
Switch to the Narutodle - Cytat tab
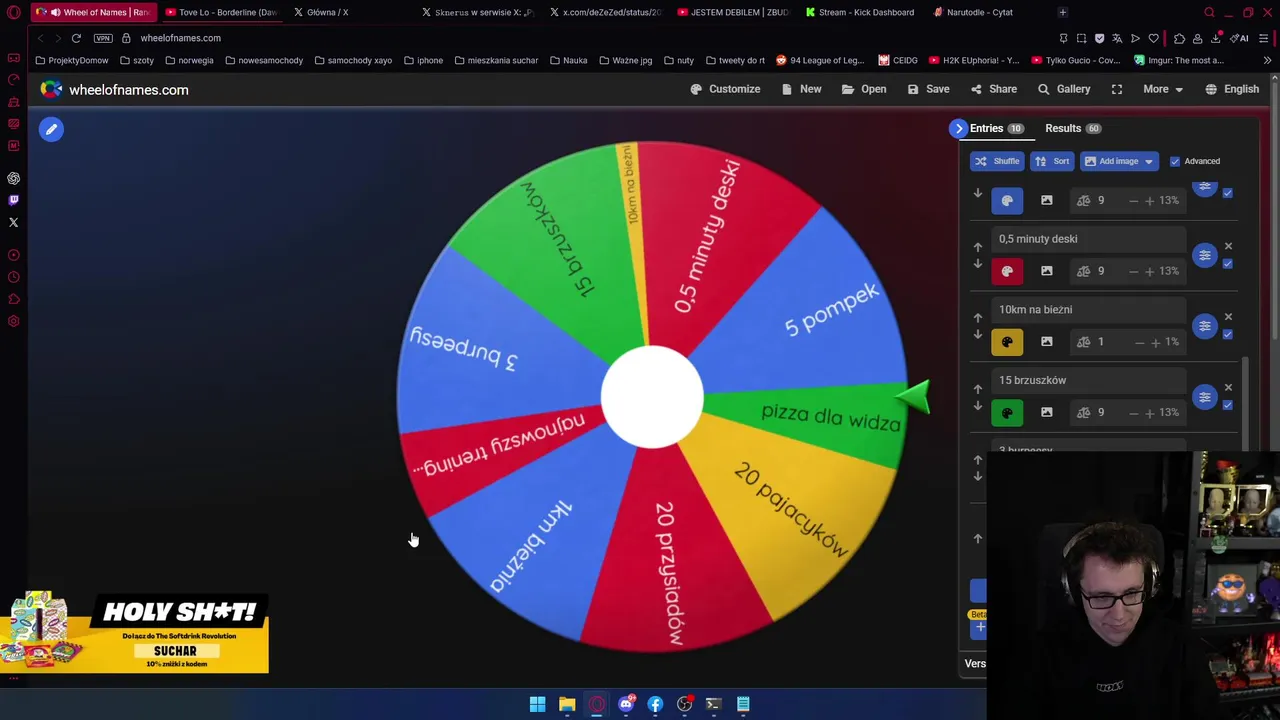[979, 12]
